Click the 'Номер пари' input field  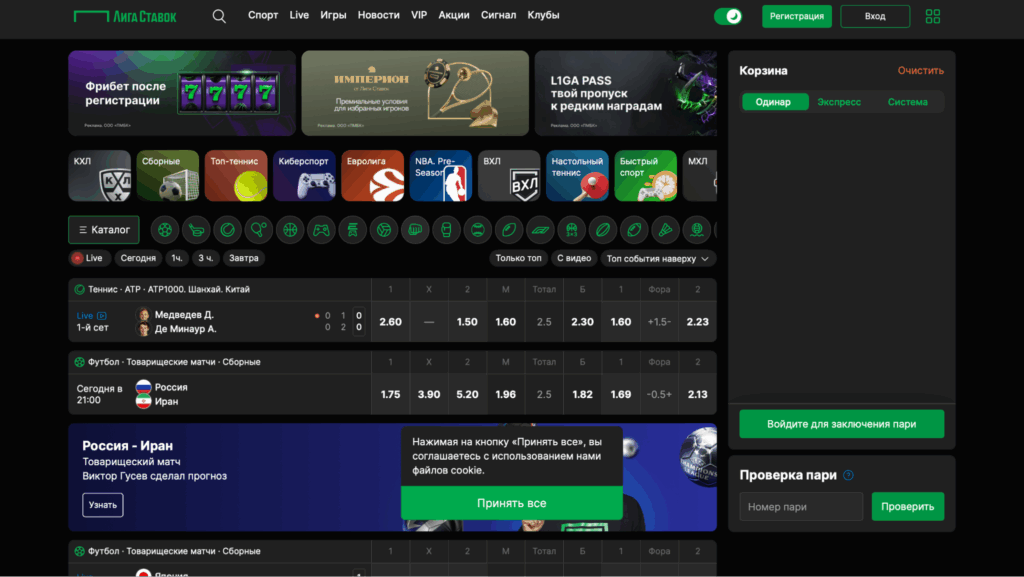[801, 507]
